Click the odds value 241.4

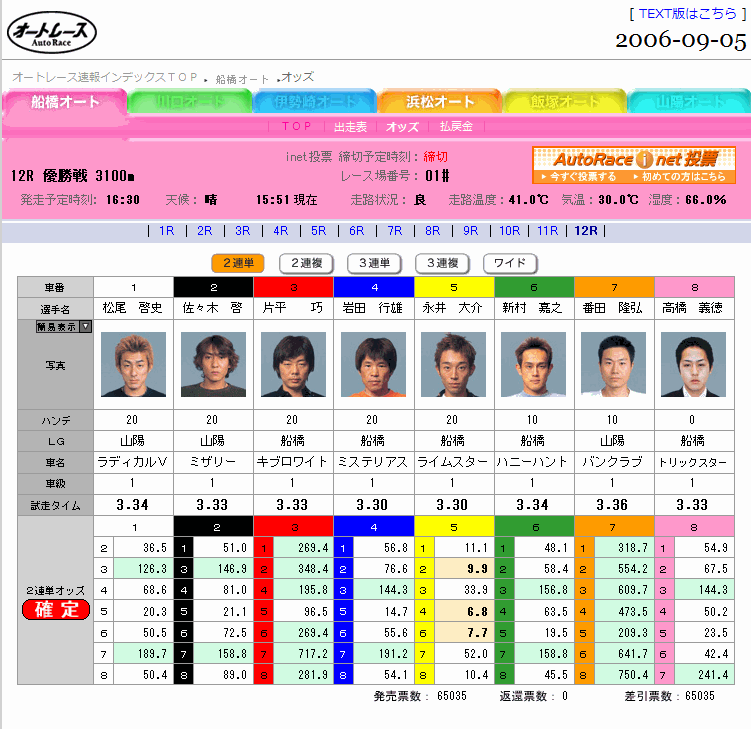713,675
